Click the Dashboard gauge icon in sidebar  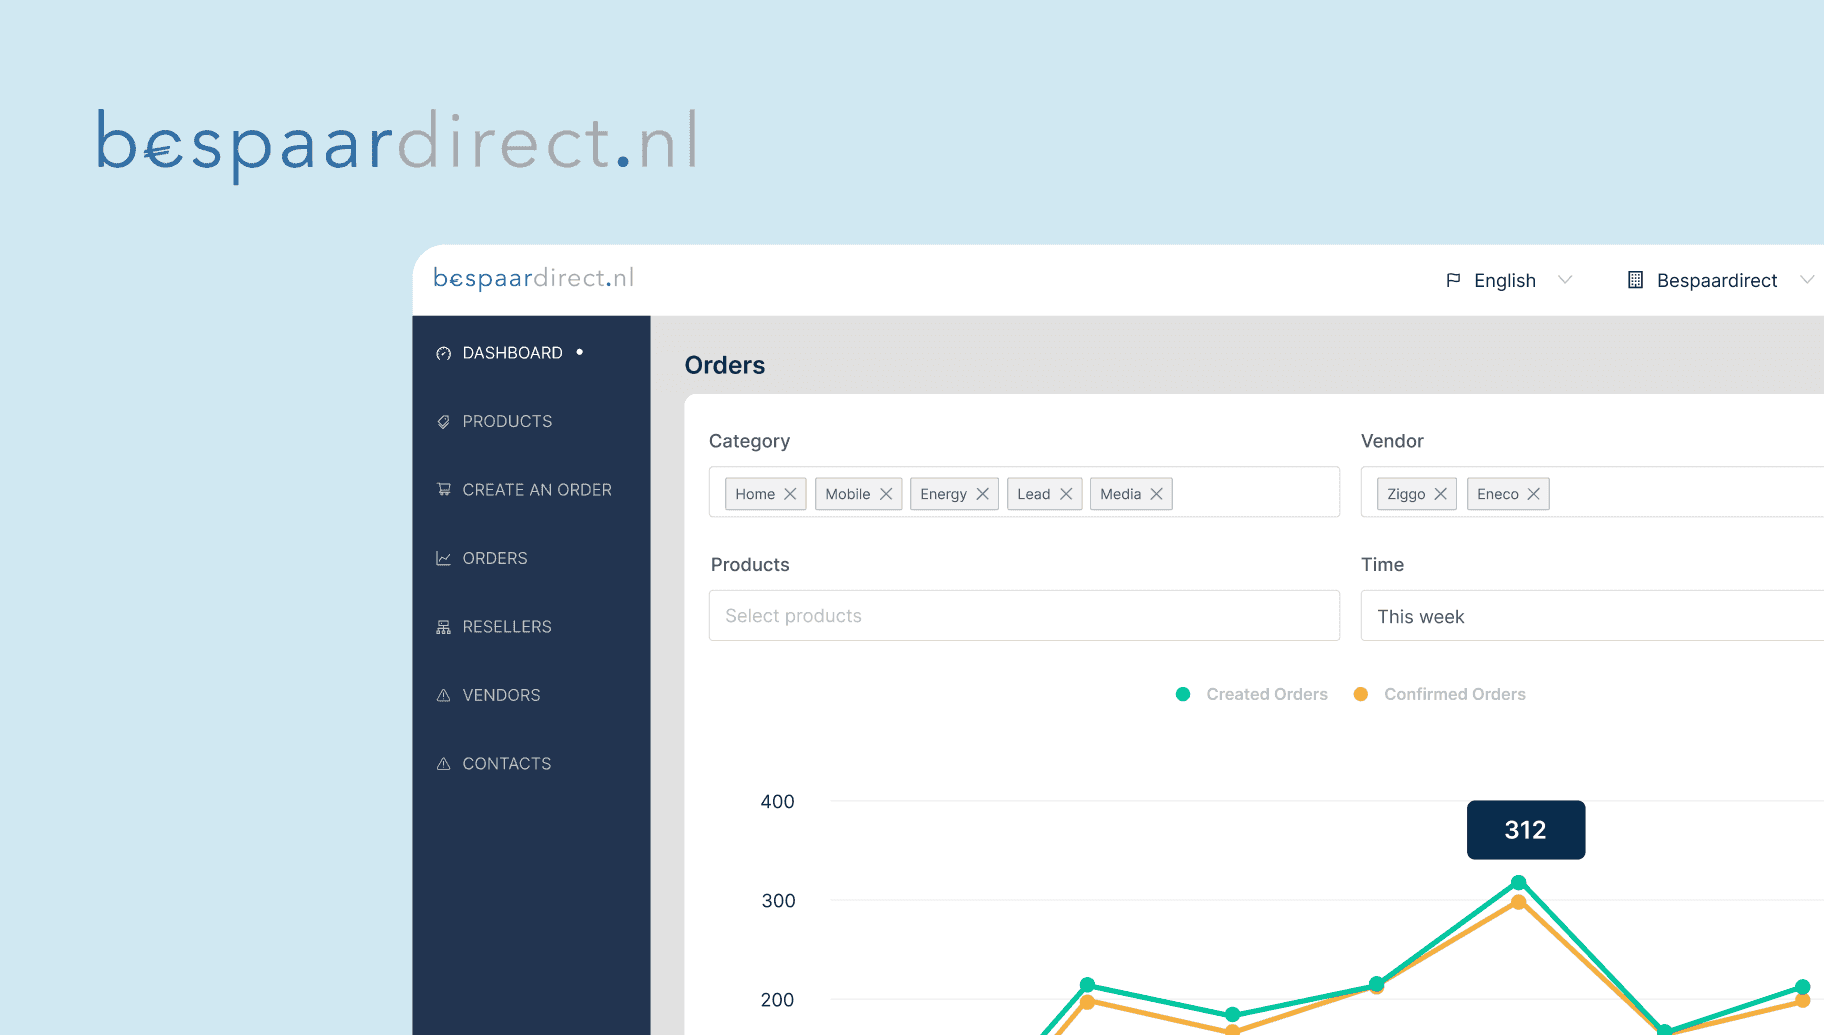click(x=443, y=353)
